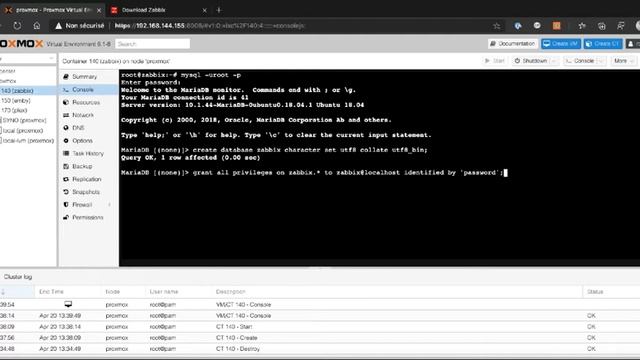Click the Shutdown button
Viewport: 640px width, 360px height.
tap(531, 61)
